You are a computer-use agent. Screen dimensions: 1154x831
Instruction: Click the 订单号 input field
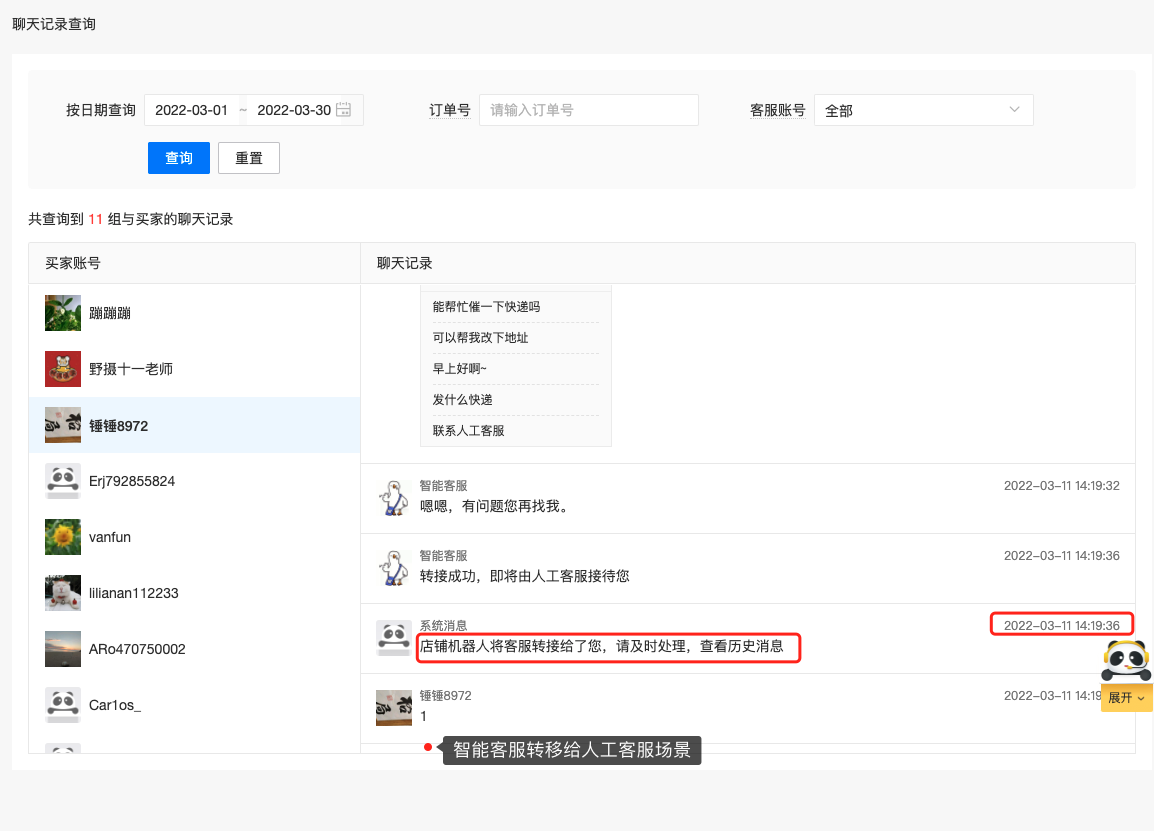[x=588, y=110]
